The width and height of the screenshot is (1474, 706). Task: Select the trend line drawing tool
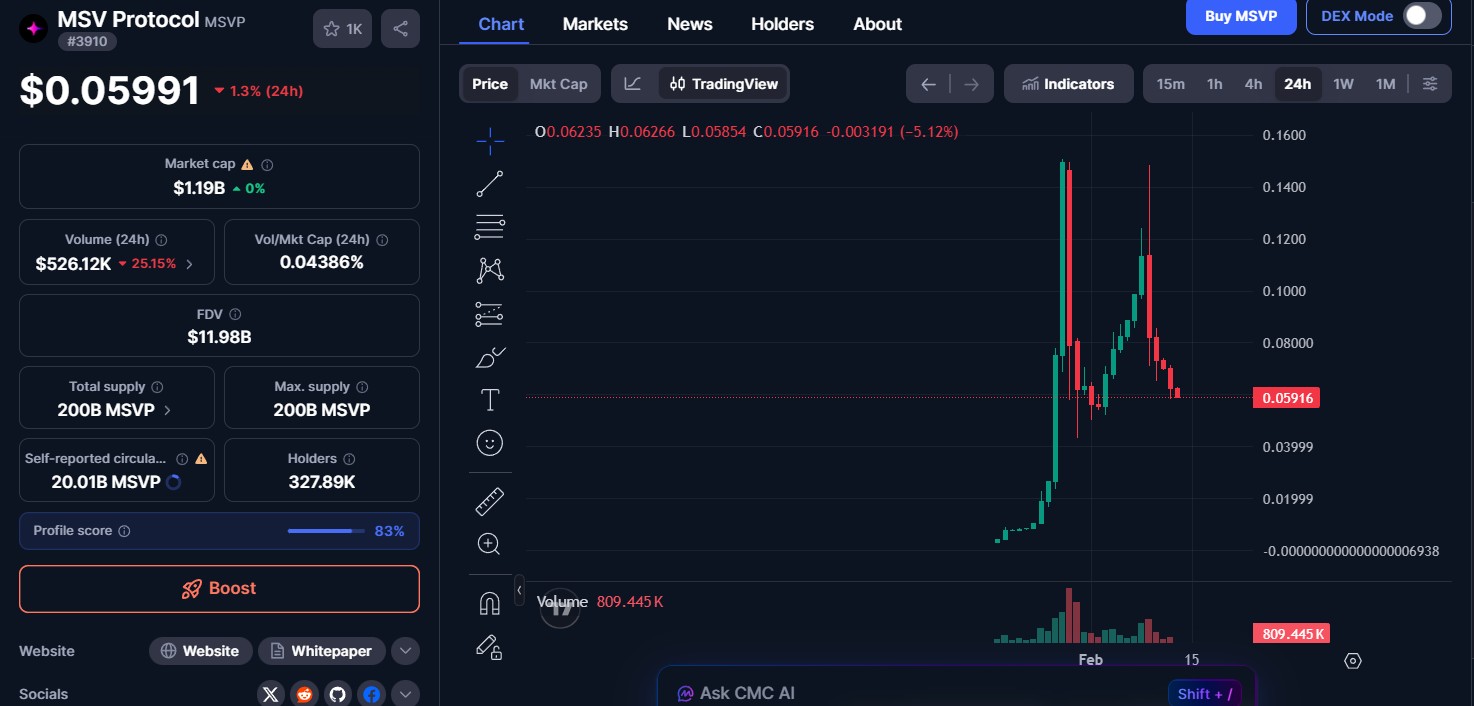click(x=490, y=183)
